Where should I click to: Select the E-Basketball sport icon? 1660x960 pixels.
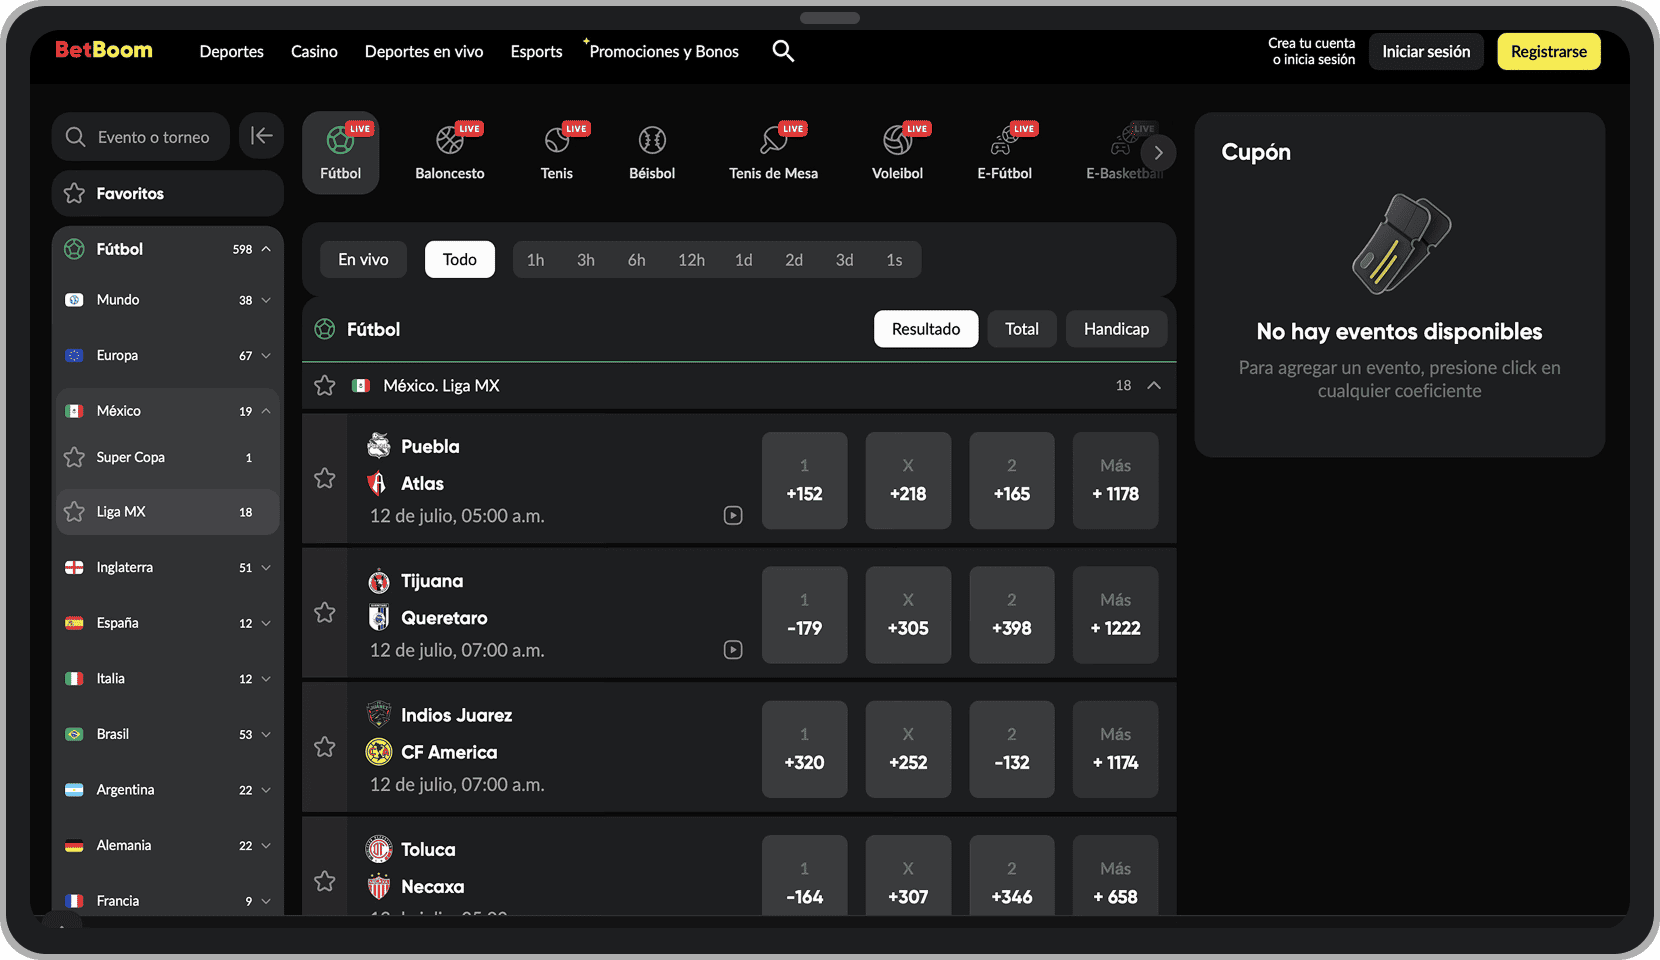(1125, 152)
